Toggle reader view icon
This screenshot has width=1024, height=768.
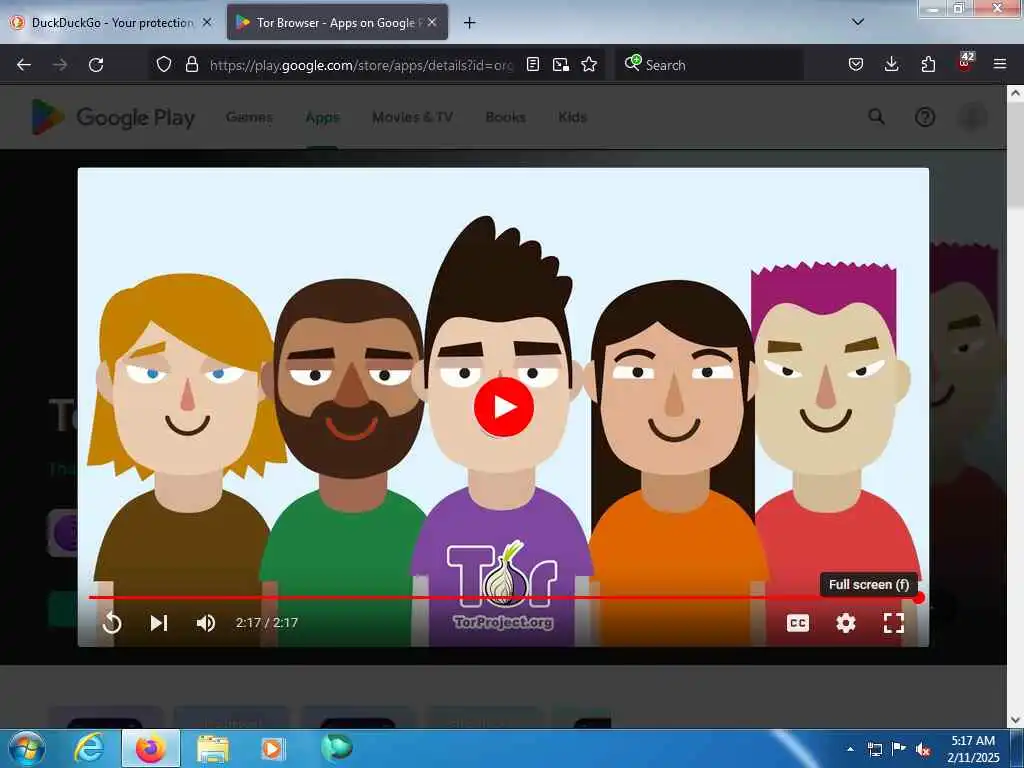(x=533, y=64)
